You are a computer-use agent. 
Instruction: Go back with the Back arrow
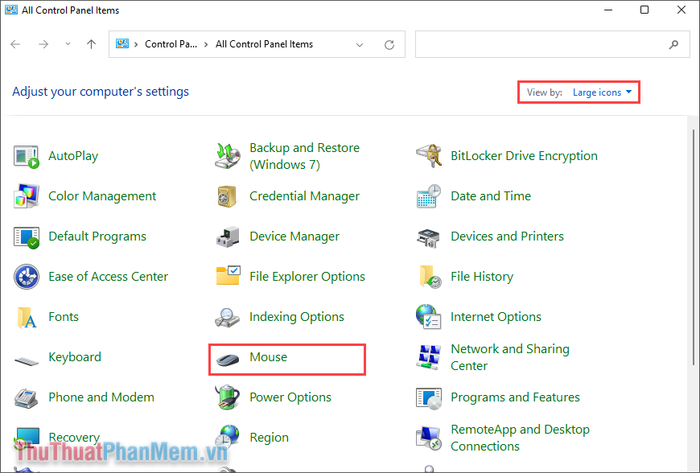coord(16,44)
